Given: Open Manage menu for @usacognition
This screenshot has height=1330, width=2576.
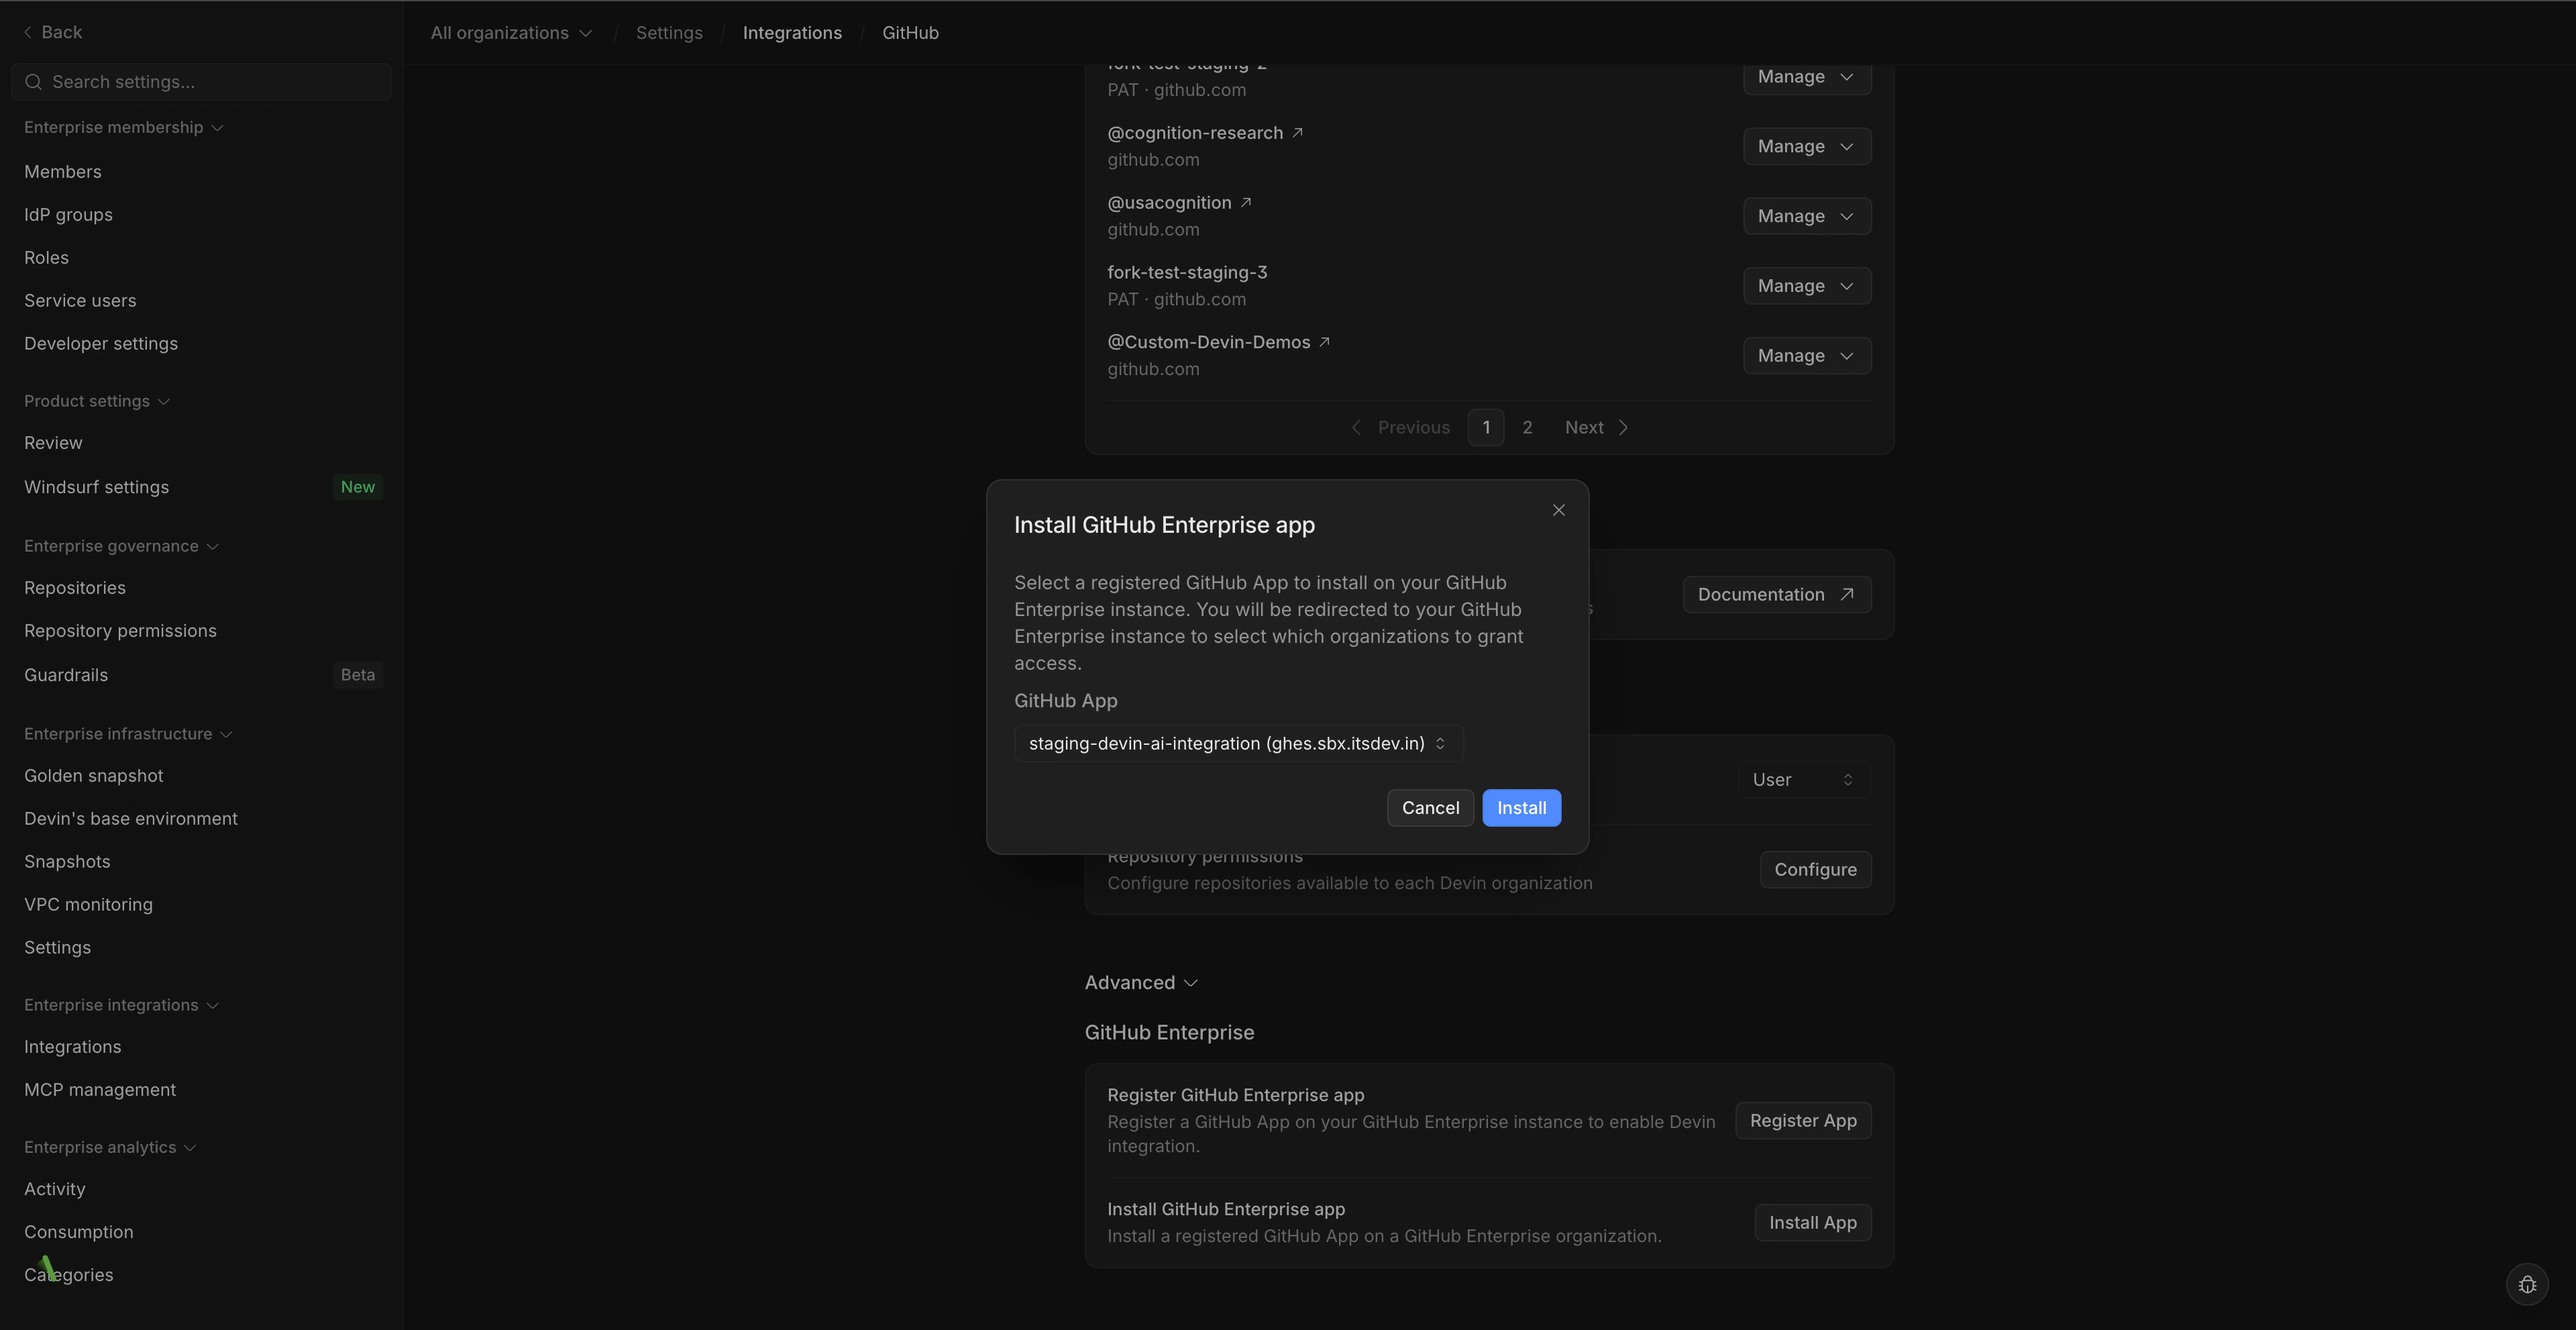Looking at the screenshot, I should coord(1806,216).
